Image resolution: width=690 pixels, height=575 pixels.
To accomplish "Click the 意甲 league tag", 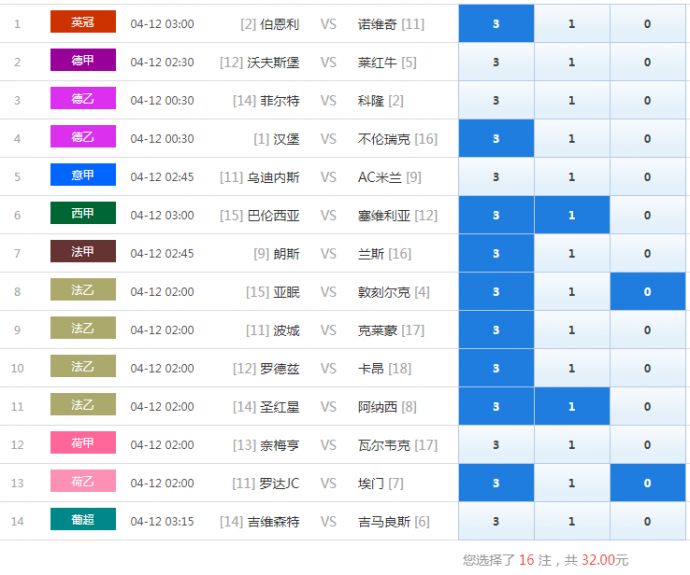I will pos(83,175).
